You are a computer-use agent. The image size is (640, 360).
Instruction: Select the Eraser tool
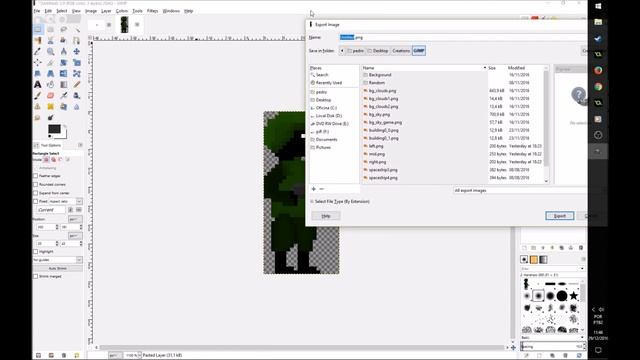point(51,96)
